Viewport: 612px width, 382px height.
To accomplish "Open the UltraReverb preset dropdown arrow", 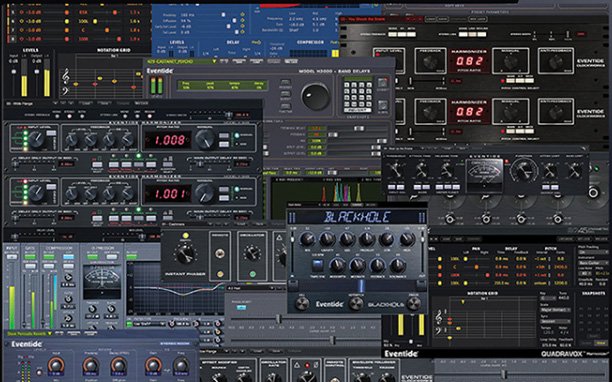I will pos(50,334).
